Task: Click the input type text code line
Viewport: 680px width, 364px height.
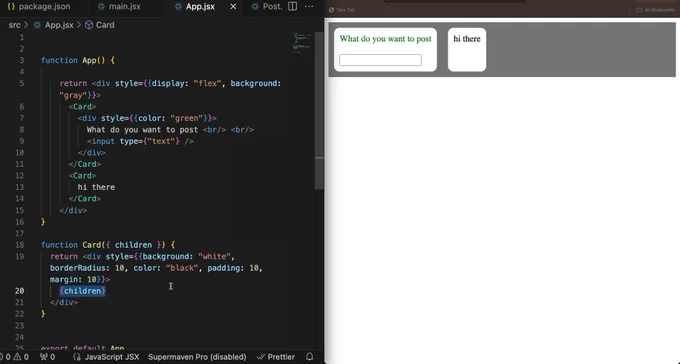Action: point(140,141)
